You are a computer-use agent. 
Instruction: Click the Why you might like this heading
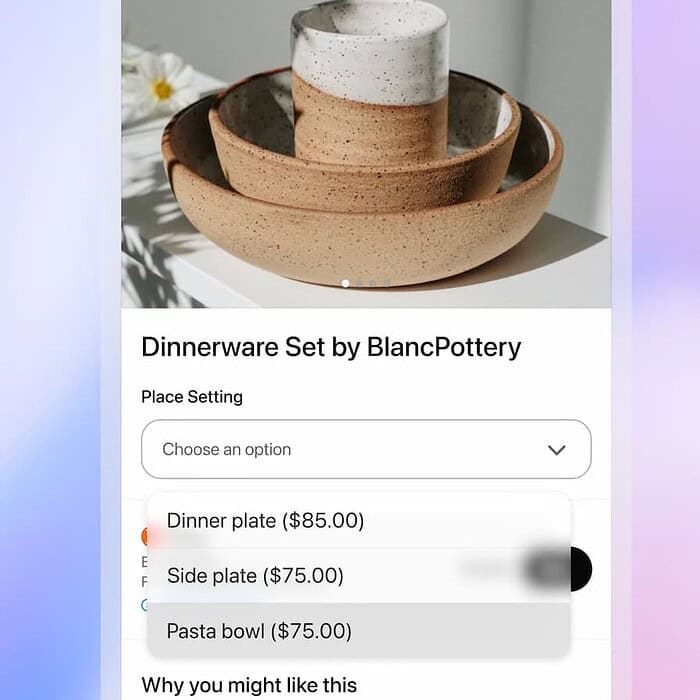(249, 685)
